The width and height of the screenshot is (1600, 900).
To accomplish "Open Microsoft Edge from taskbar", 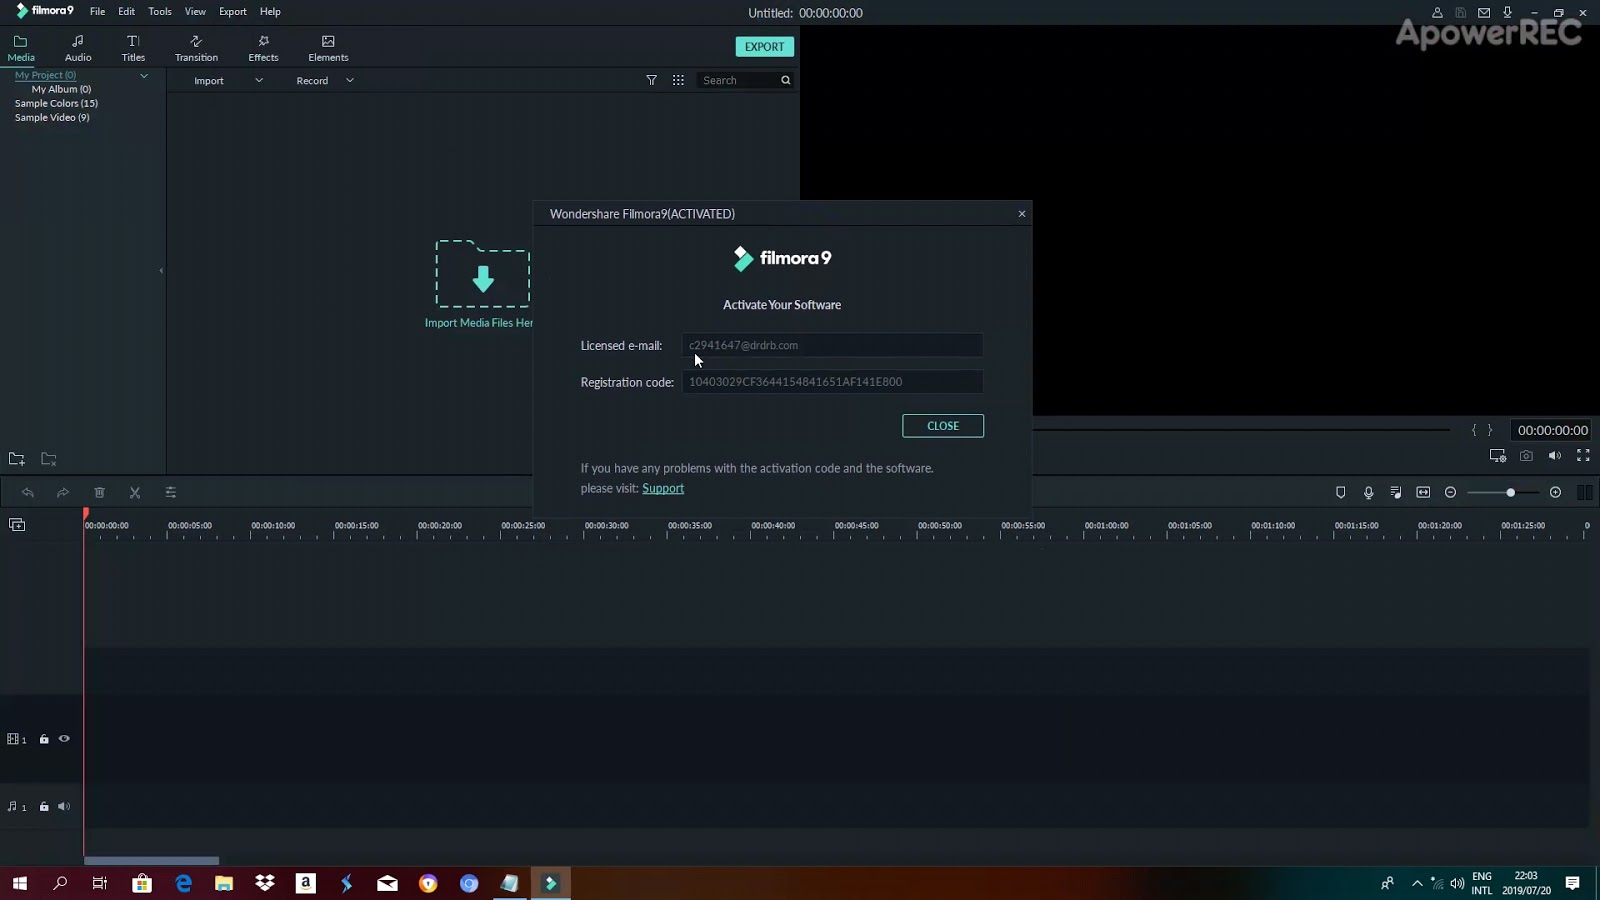I will point(183,883).
